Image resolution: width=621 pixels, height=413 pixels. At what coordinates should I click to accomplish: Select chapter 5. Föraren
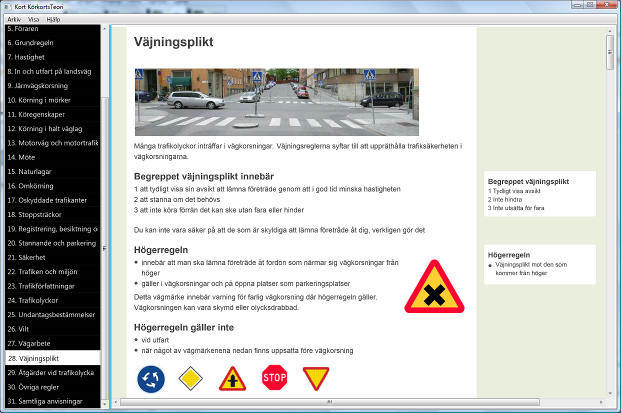pos(53,29)
